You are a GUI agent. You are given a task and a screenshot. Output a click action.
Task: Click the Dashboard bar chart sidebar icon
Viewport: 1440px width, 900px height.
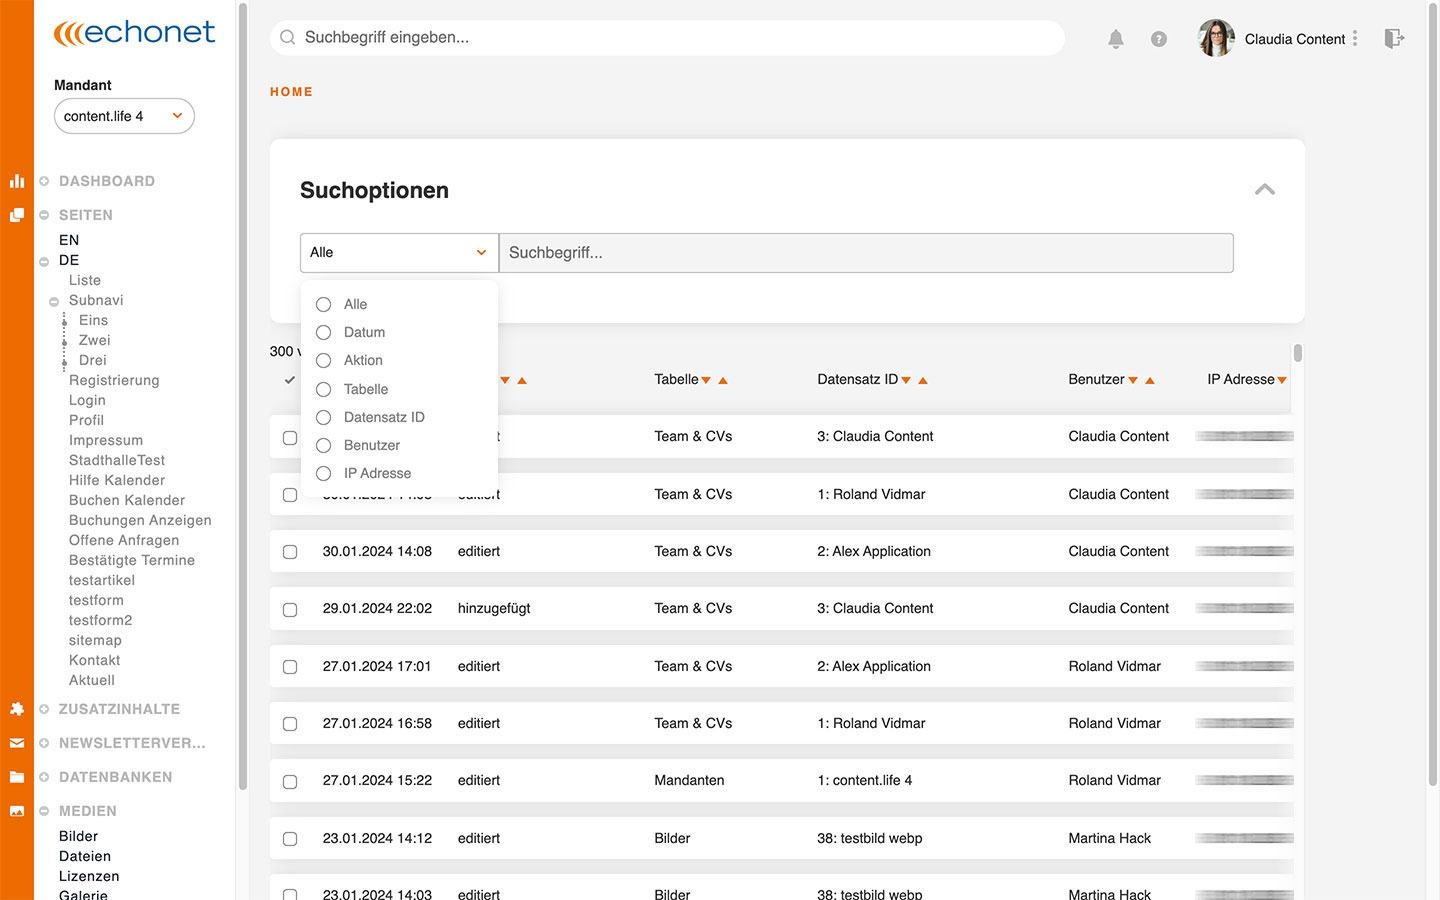17,181
